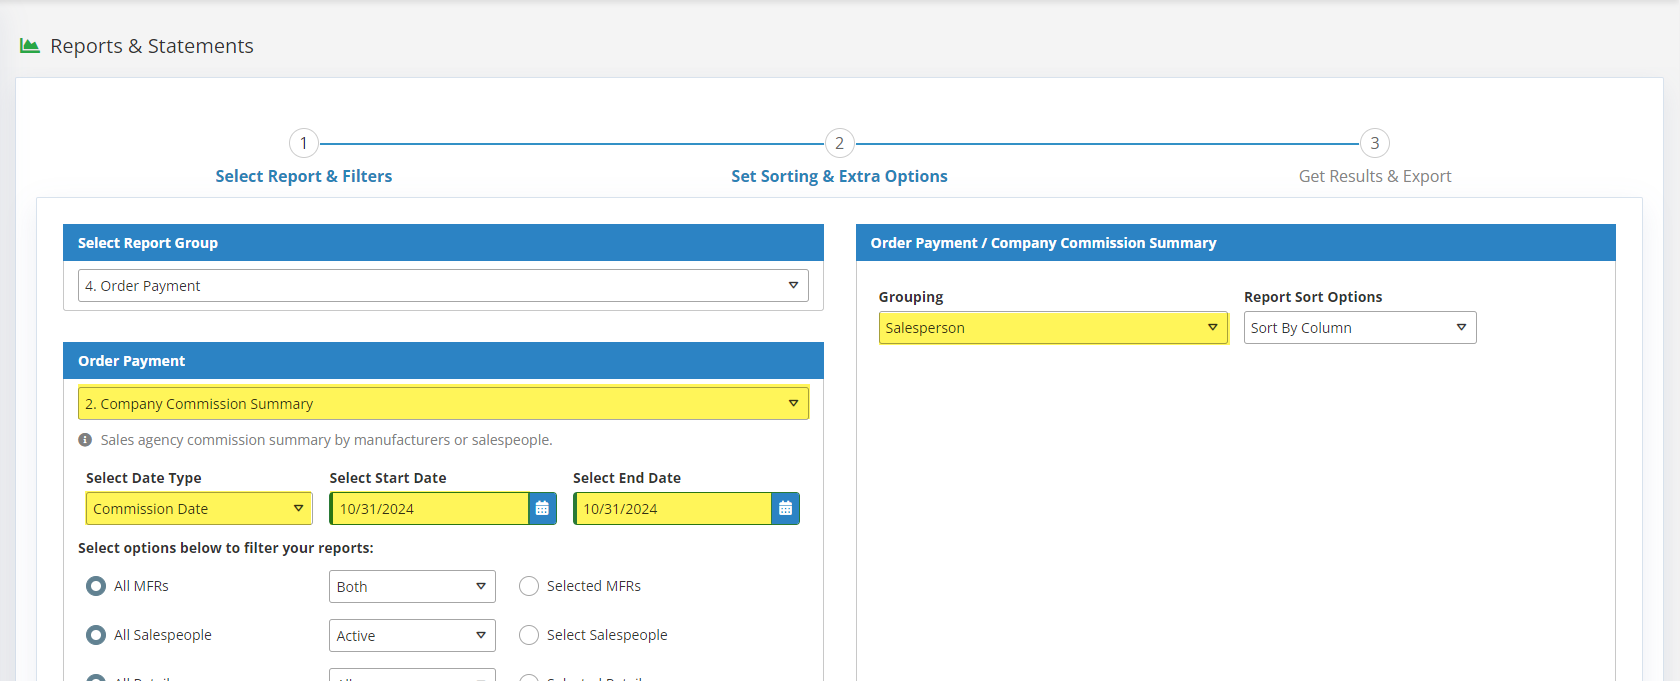
Task: Open the Both dropdown next to All MFRs
Action: pyautogui.click(x=412, y=586)
